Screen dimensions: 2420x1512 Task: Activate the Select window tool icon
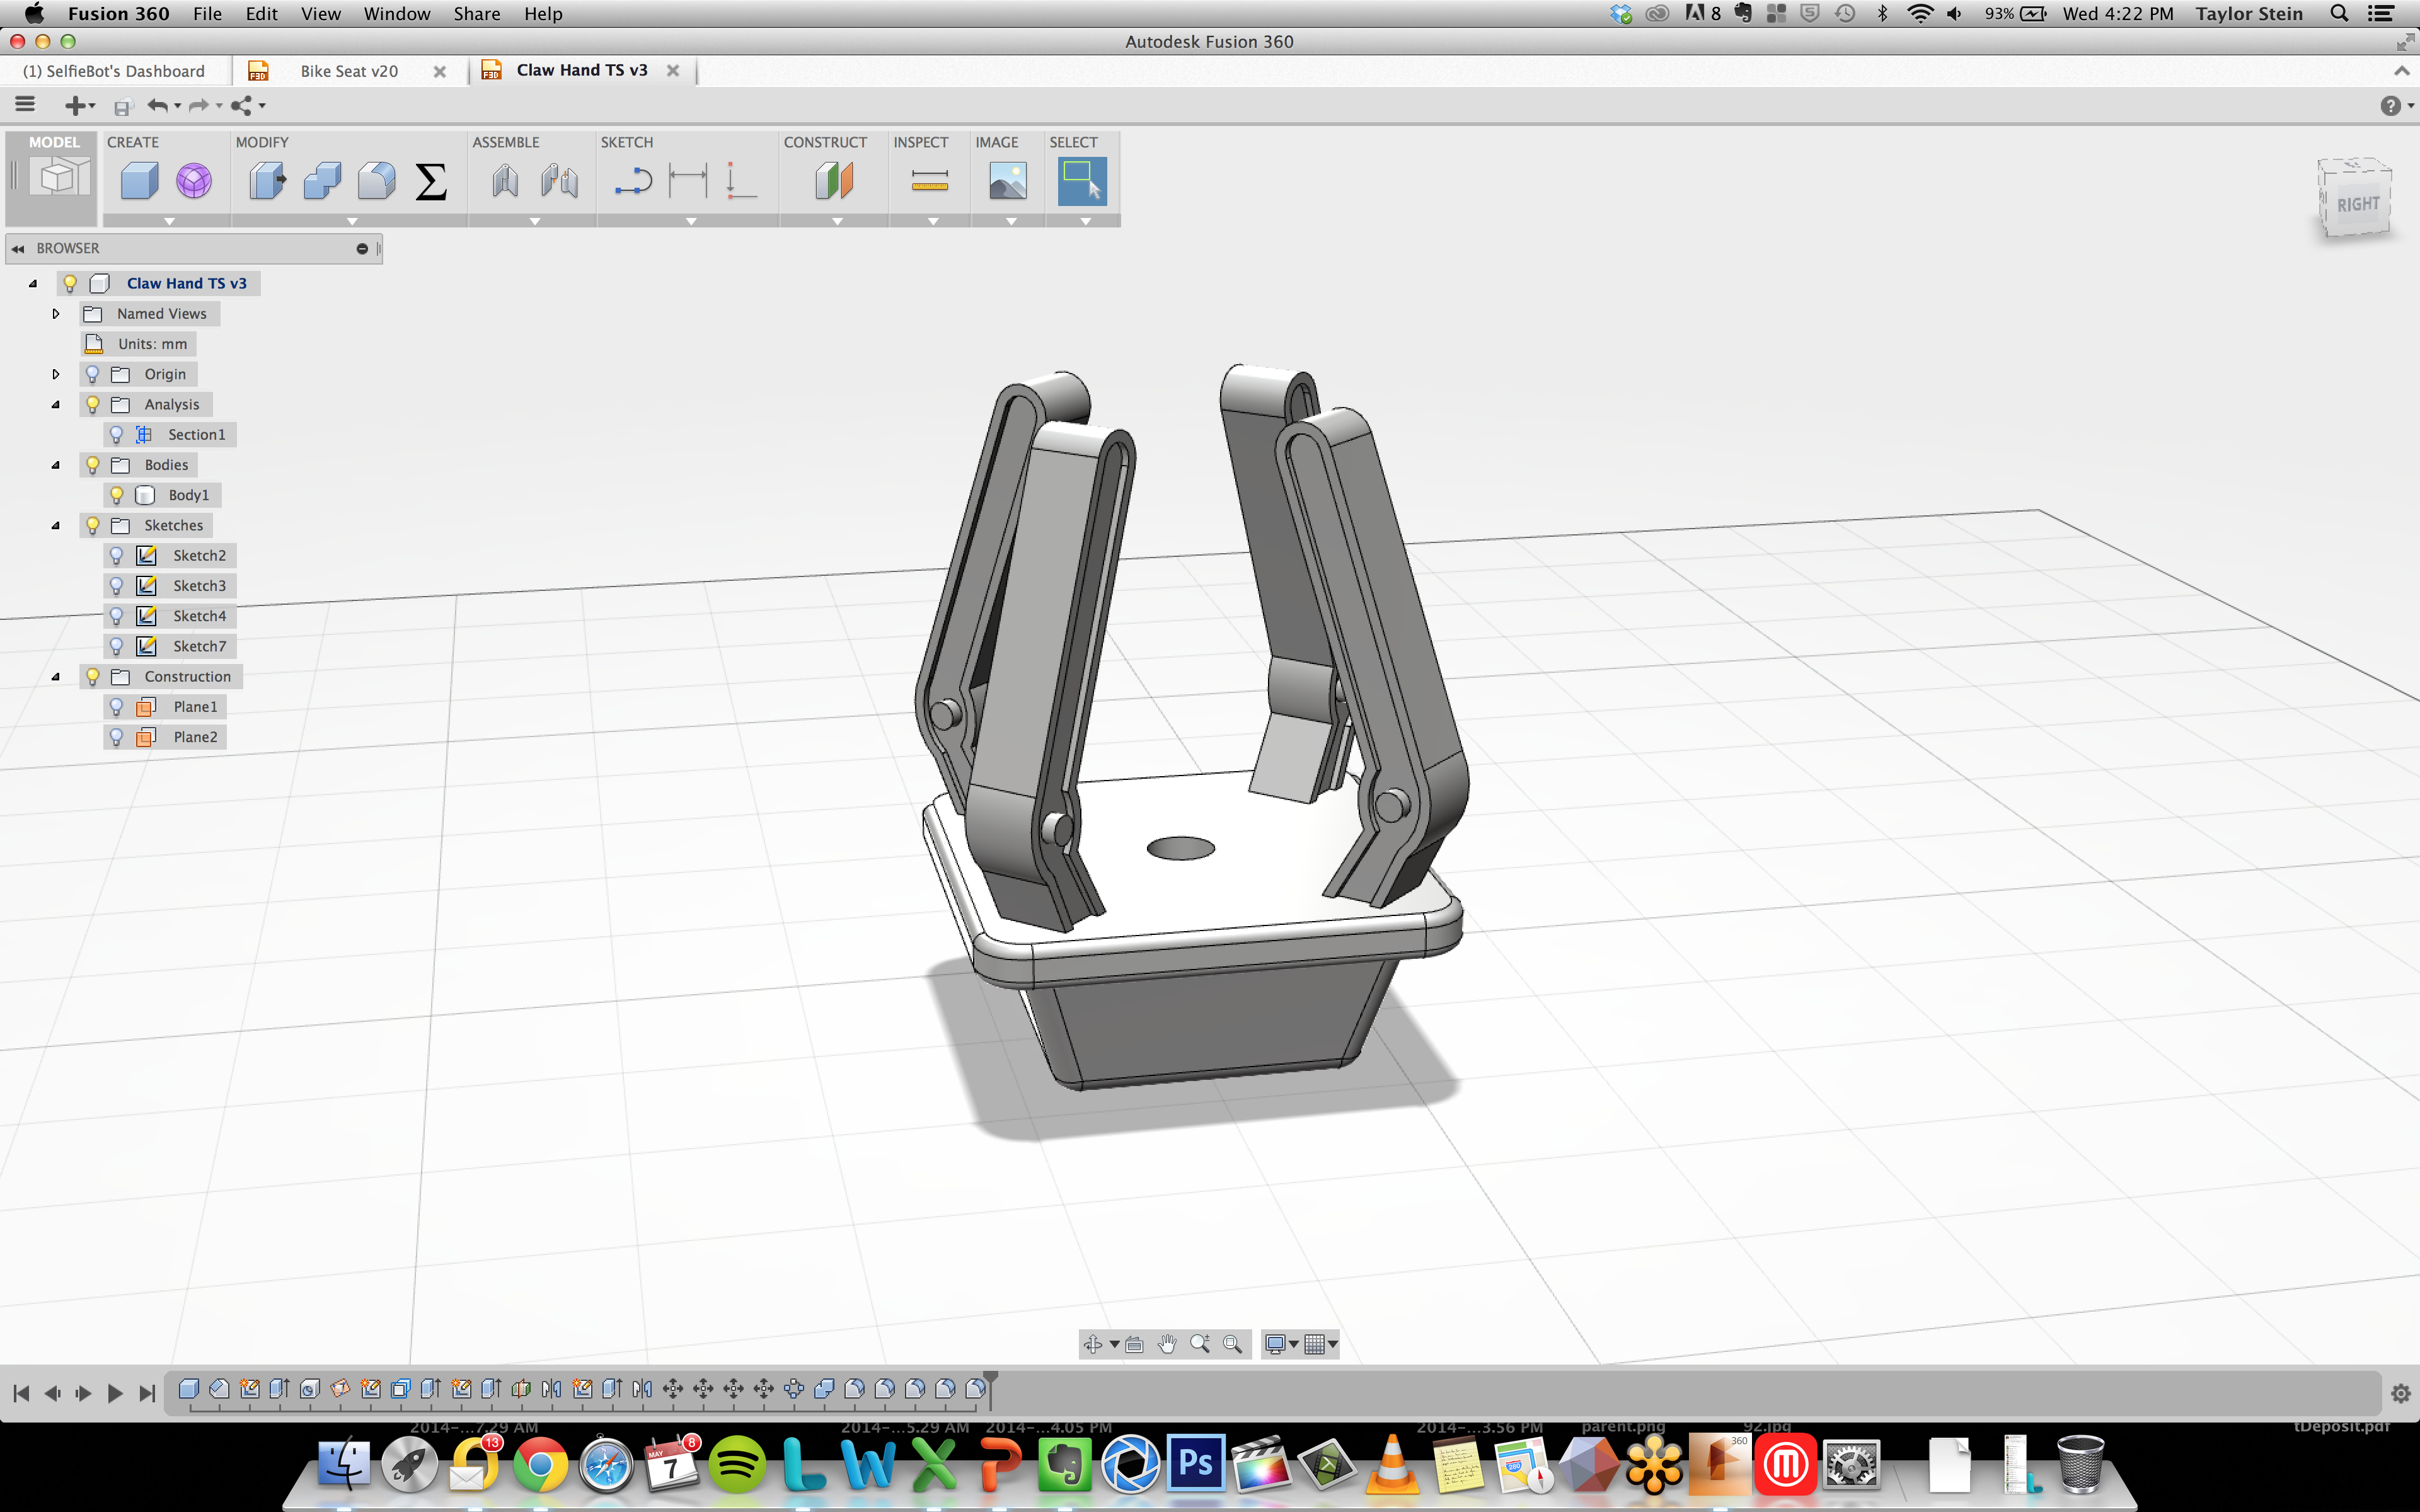pos(1082,181)
